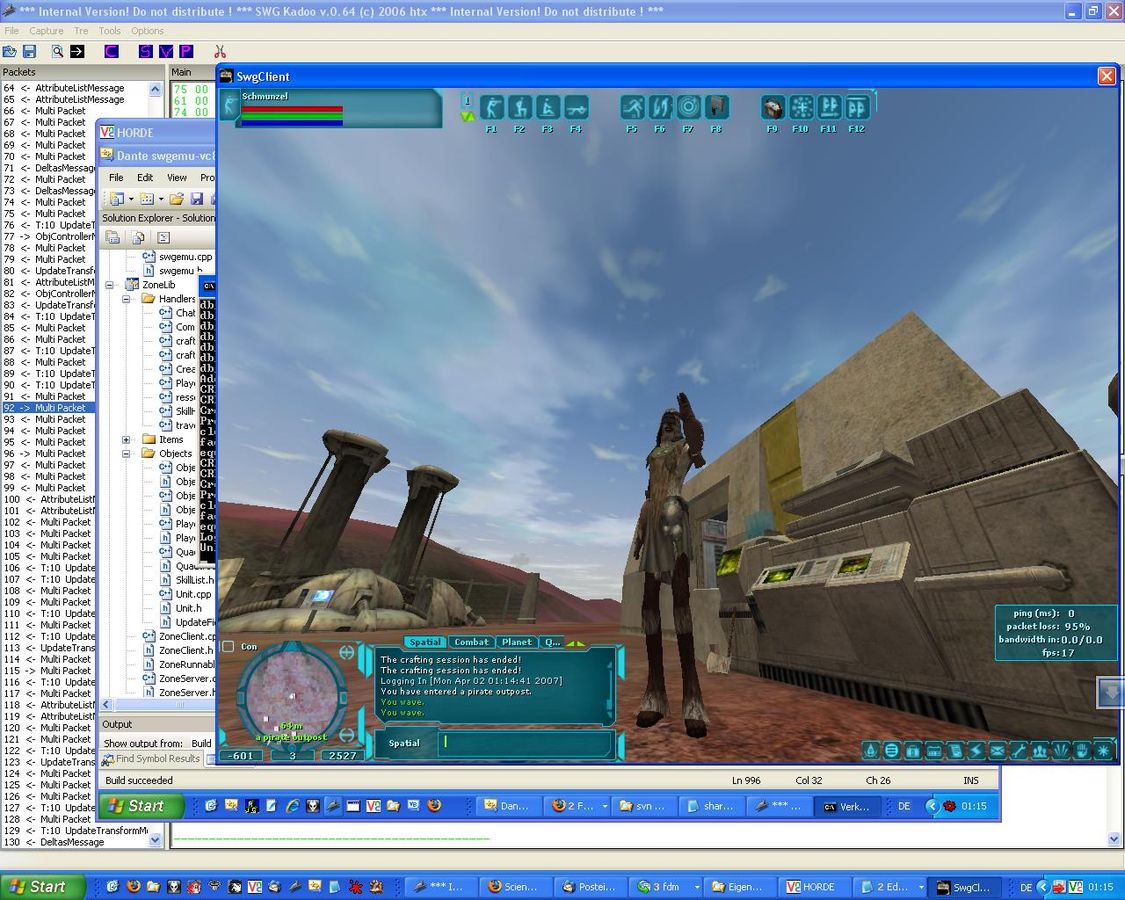The height and width of the screenshot is (900, 1125).
Task: Click the F7 target-ring toolbar slot
Action: tap(688, 108)
